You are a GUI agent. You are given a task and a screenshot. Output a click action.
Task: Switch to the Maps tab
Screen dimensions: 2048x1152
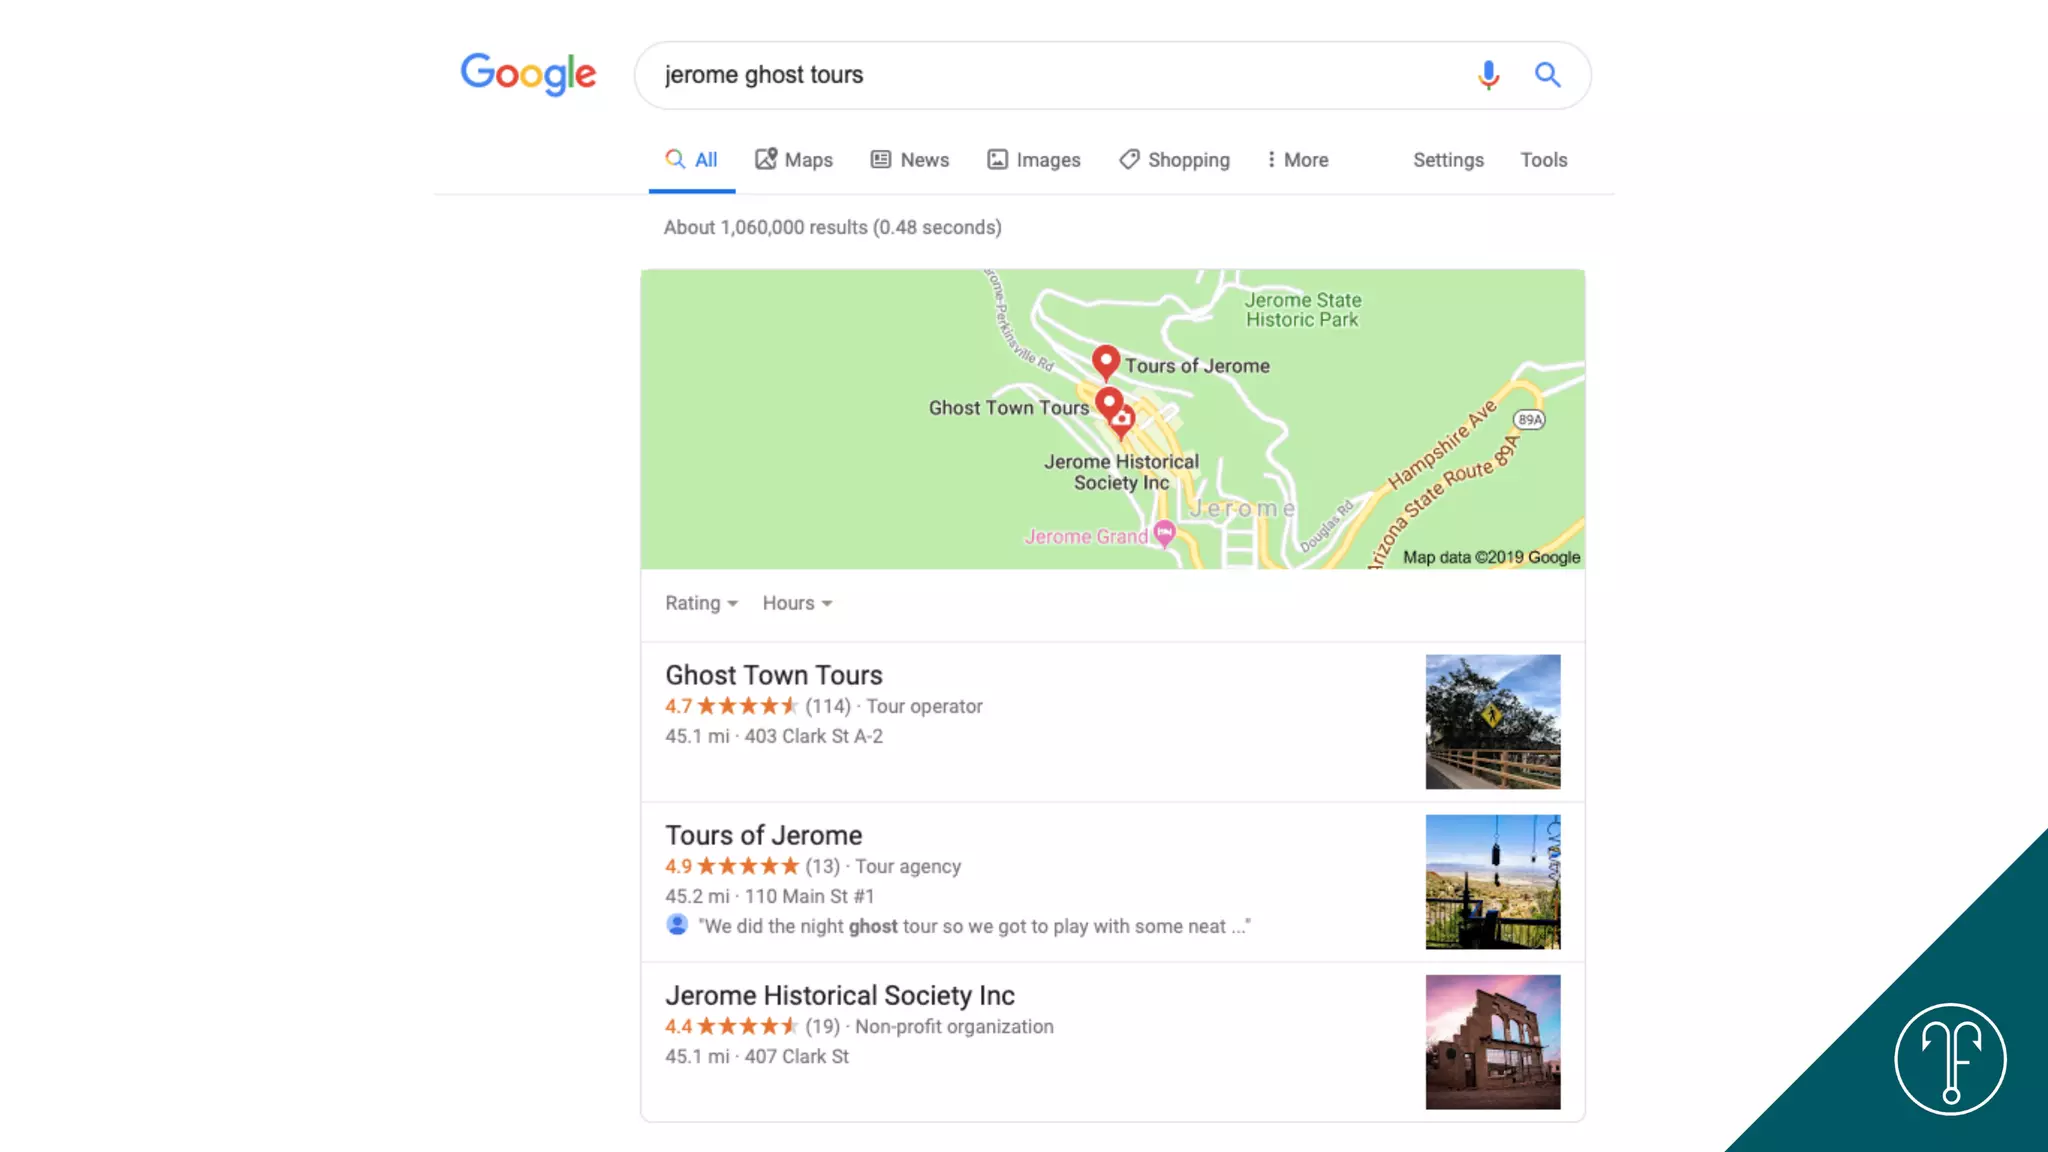click(794, 160)
